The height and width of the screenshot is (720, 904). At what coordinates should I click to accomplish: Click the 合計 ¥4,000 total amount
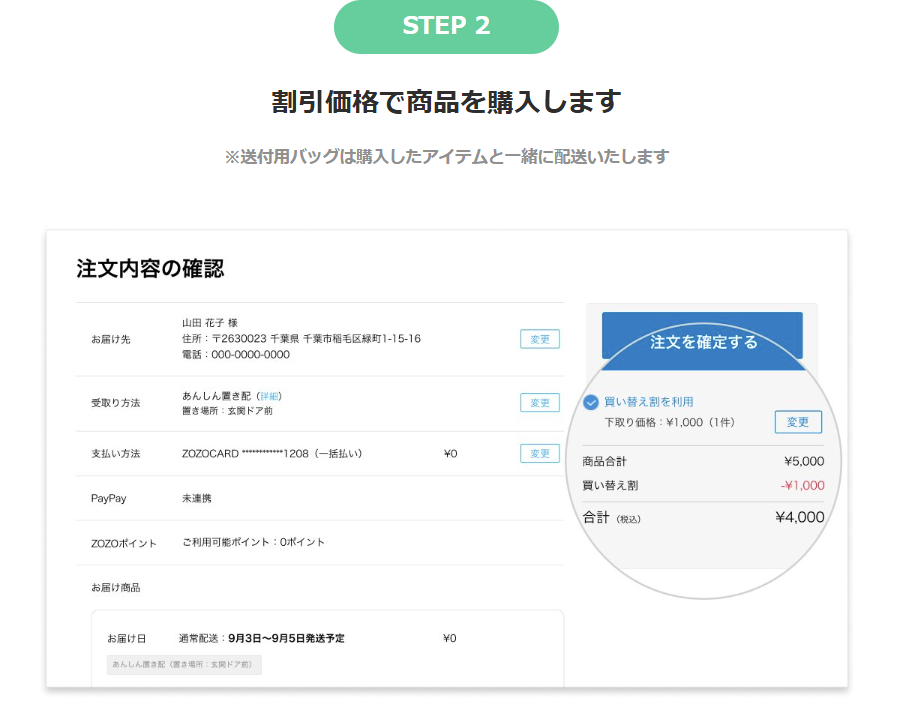tap(799, 517)
